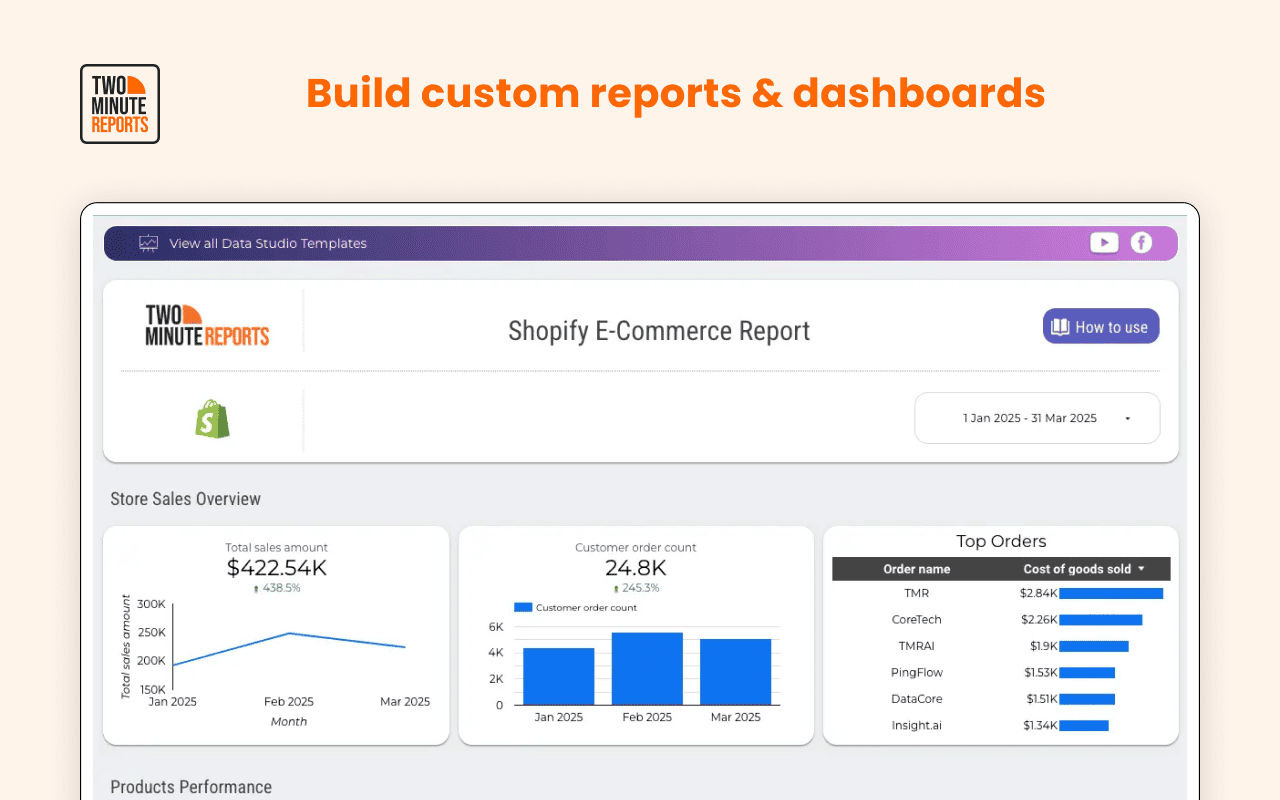The width and height of the screenshot is (1280, 800).
Task: Open the YouTube icon in purple banner
Action: (1104, 242)
